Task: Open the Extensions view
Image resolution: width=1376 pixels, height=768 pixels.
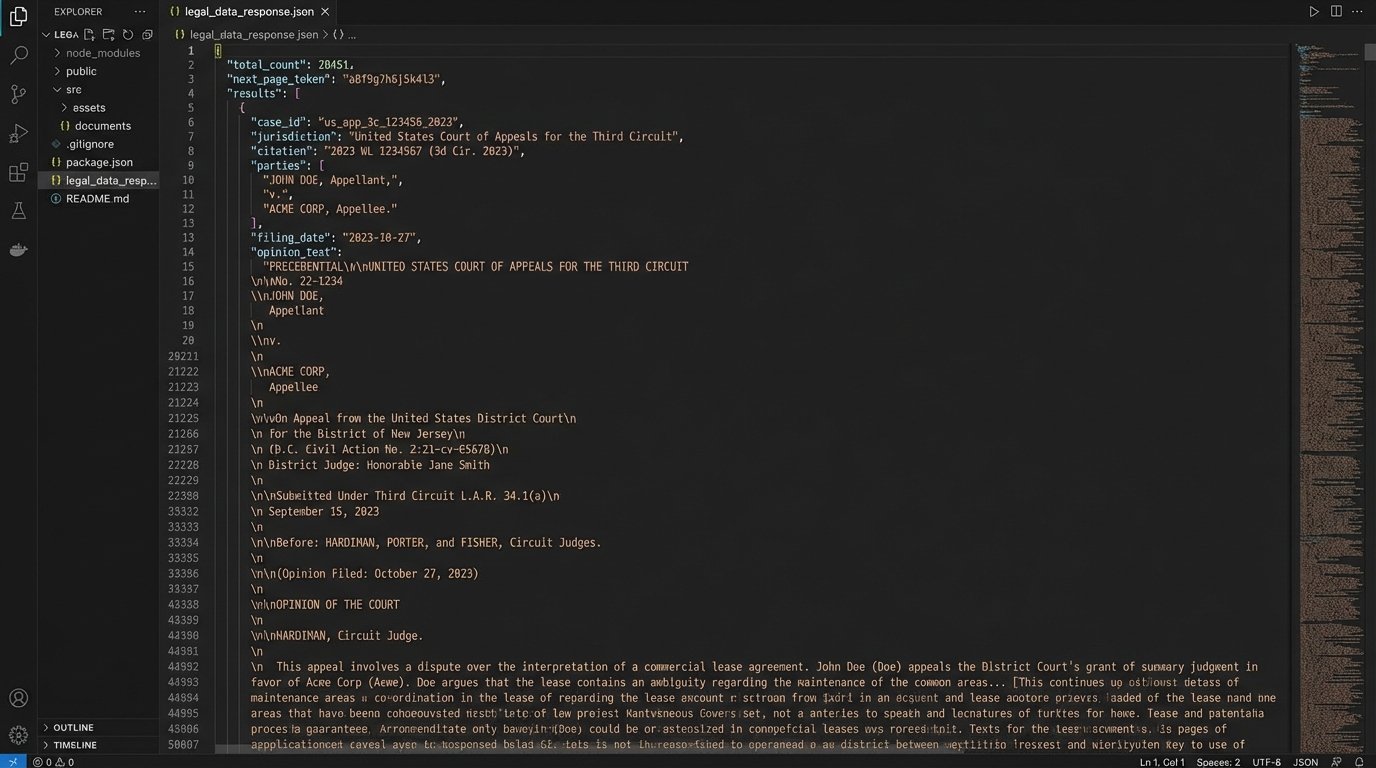Action: pyautogui.click(x=18, y=172)
